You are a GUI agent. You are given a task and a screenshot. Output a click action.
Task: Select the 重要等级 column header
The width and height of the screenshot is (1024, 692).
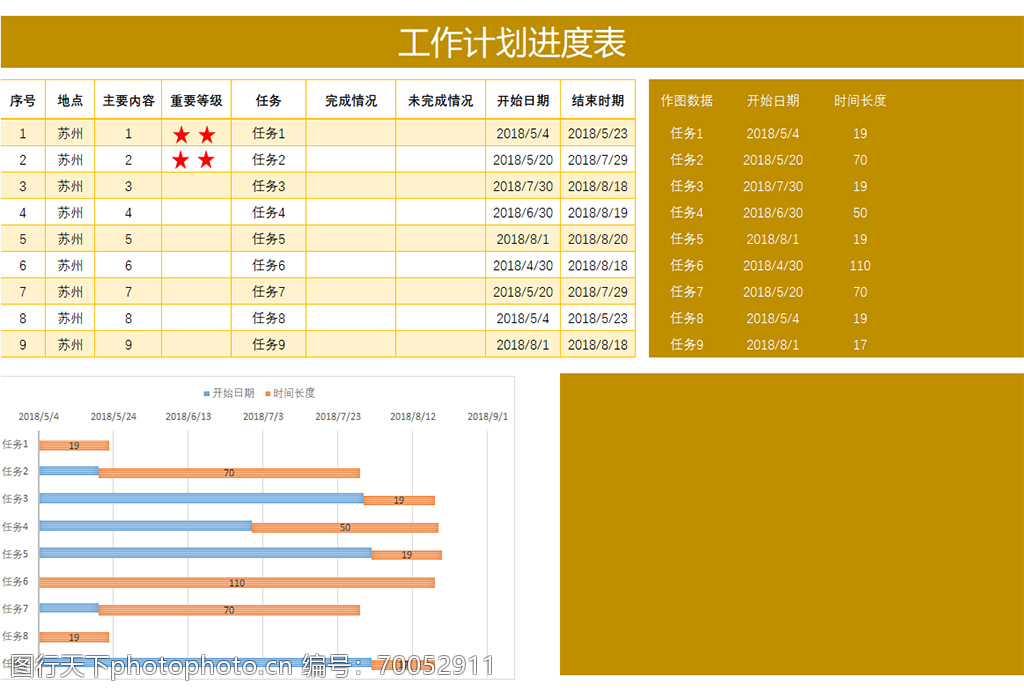(x=197, y=101)
